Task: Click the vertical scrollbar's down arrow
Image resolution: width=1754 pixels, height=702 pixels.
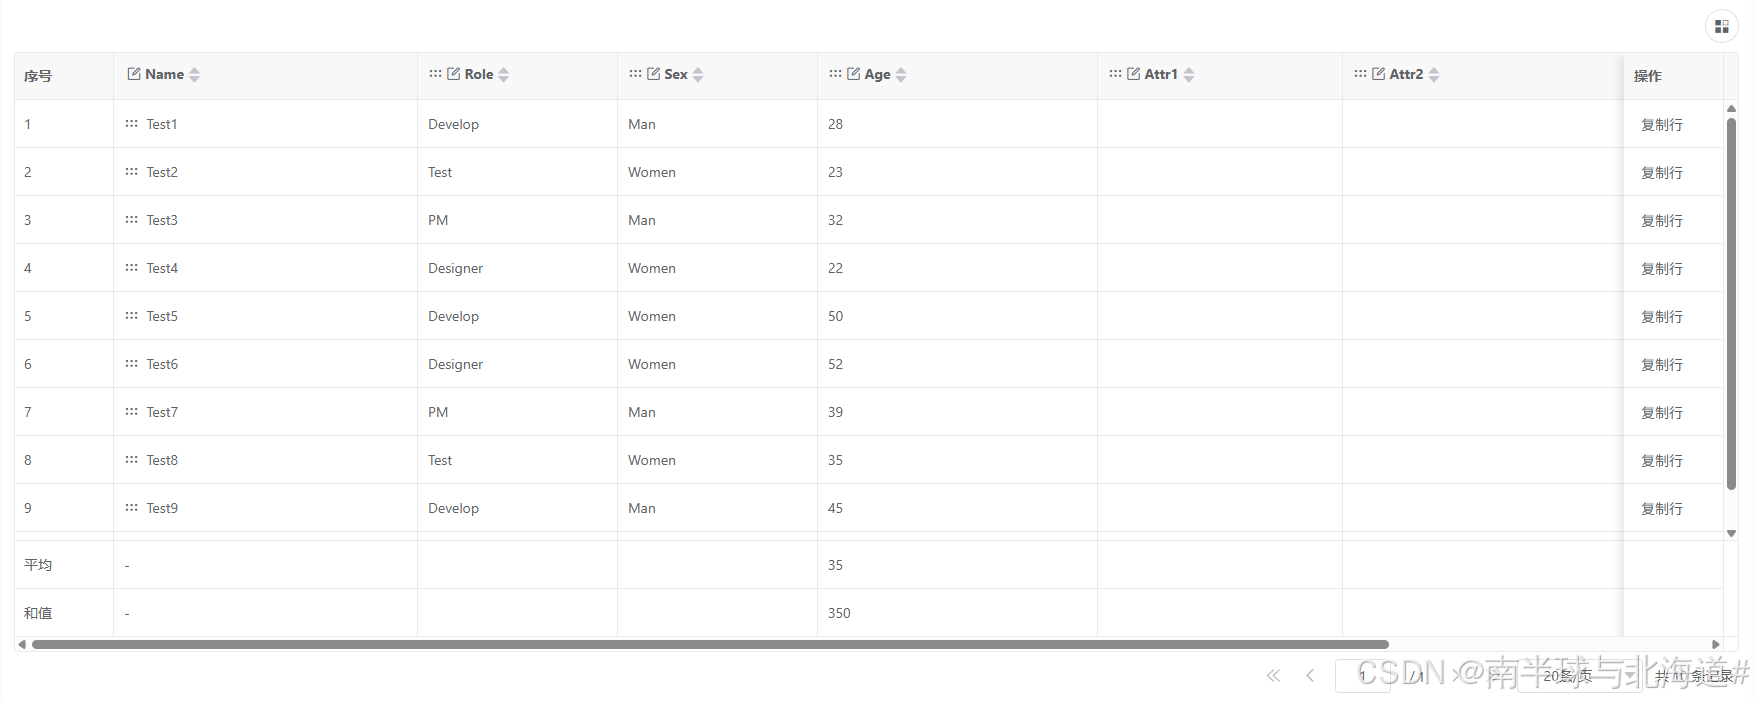Action: point(1731,533)
